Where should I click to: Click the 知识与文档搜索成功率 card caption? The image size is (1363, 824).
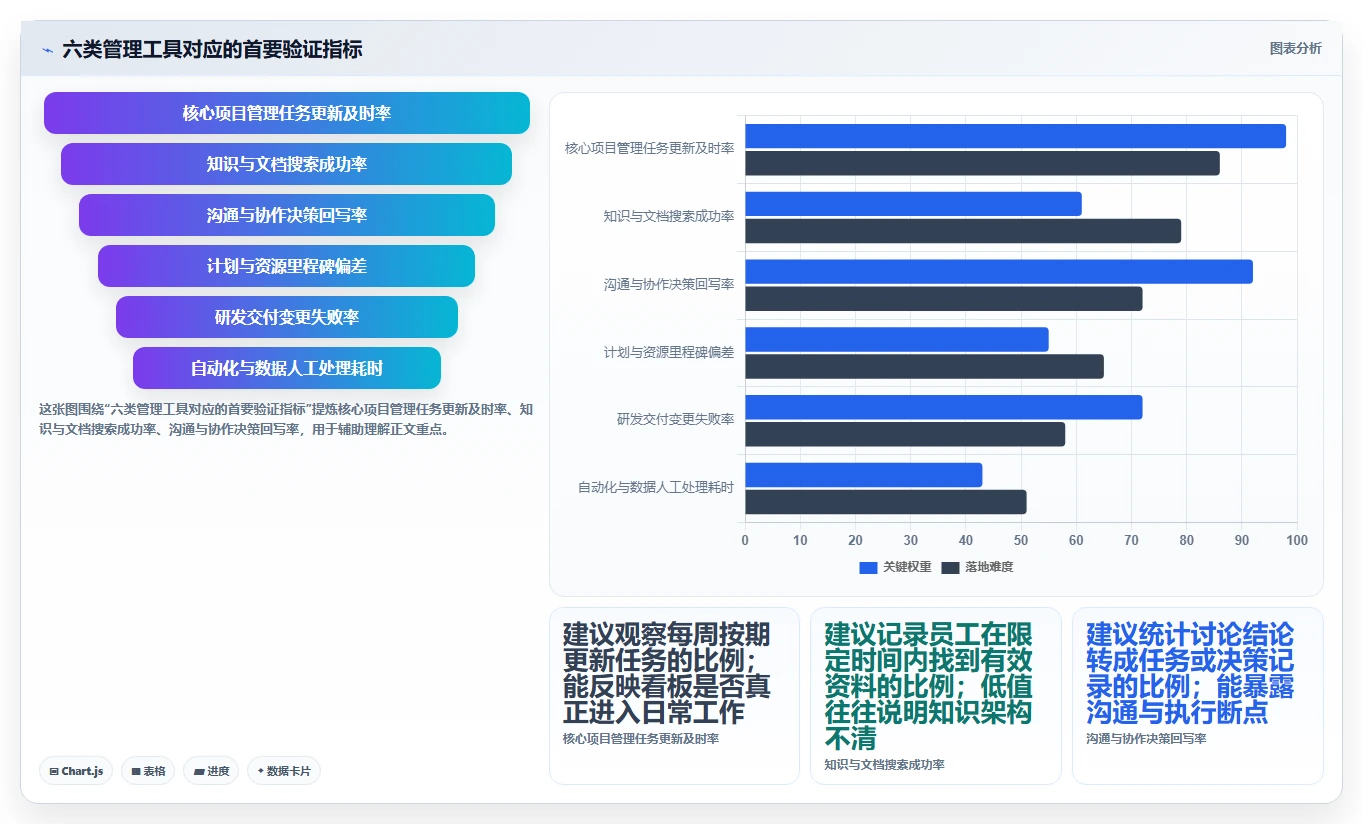coord(884,765)
